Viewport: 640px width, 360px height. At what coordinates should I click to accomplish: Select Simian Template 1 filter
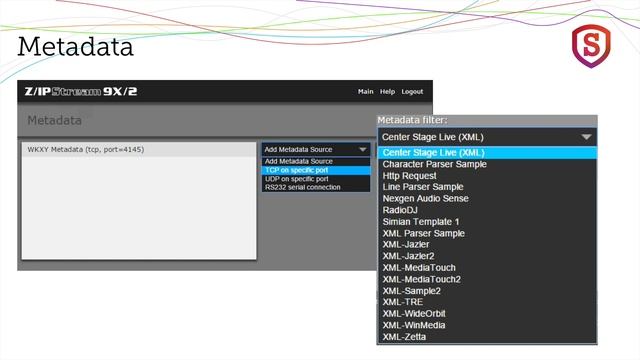(x=487, y=222)
